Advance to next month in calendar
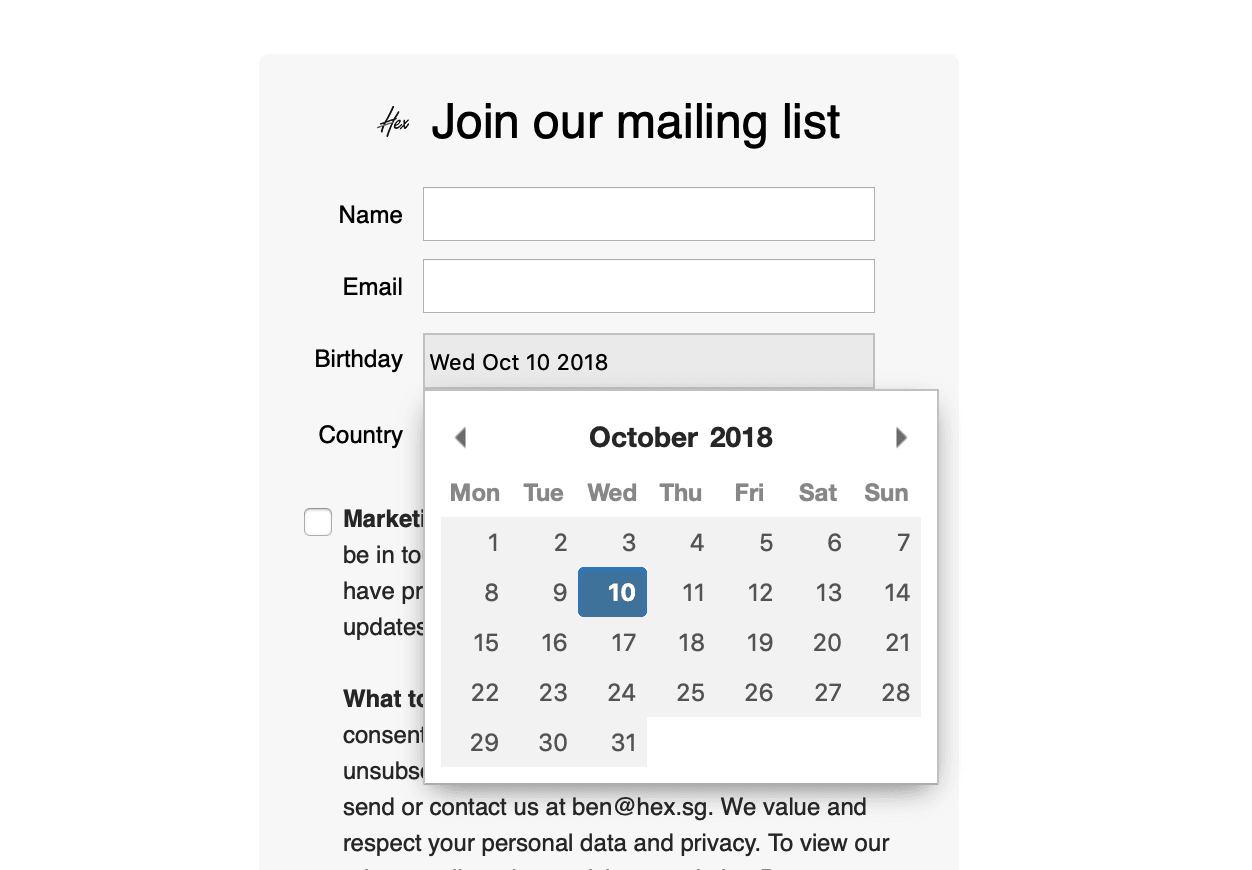Screen dimensions: 1252x870 click(x=901, y=437)
